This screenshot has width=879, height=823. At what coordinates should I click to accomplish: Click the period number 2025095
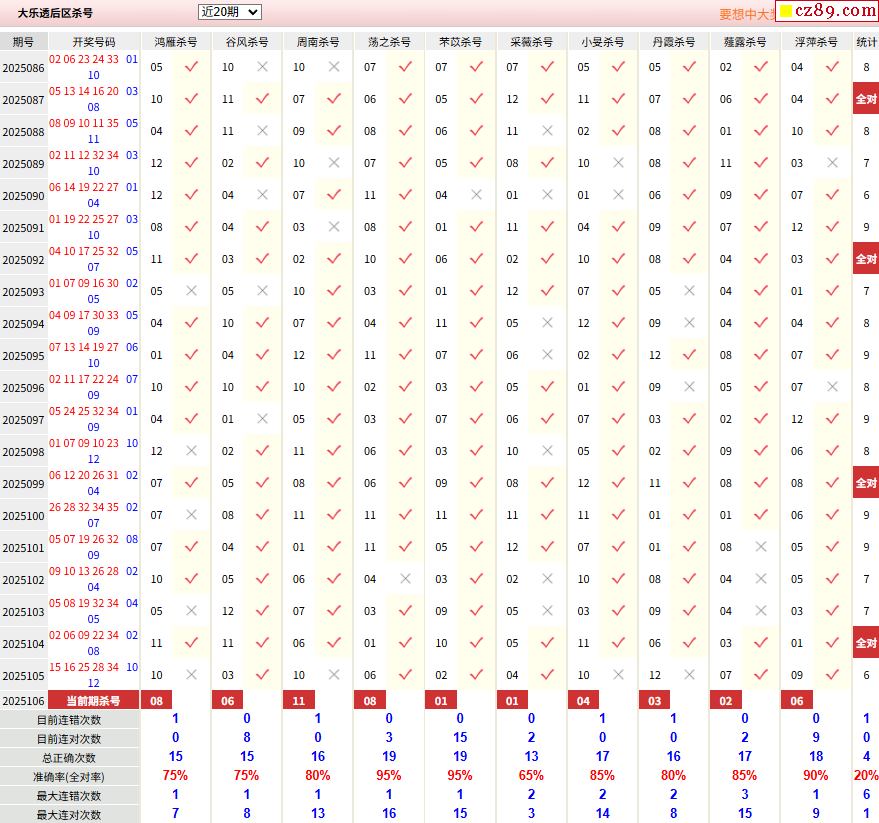[x=24, y=356]
